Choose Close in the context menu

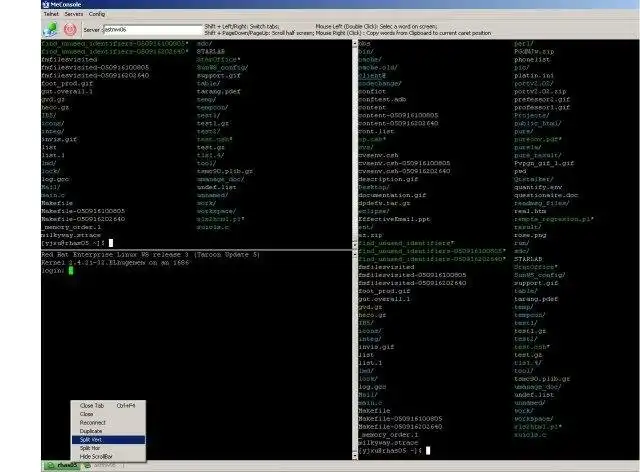(x=108, y=414)
